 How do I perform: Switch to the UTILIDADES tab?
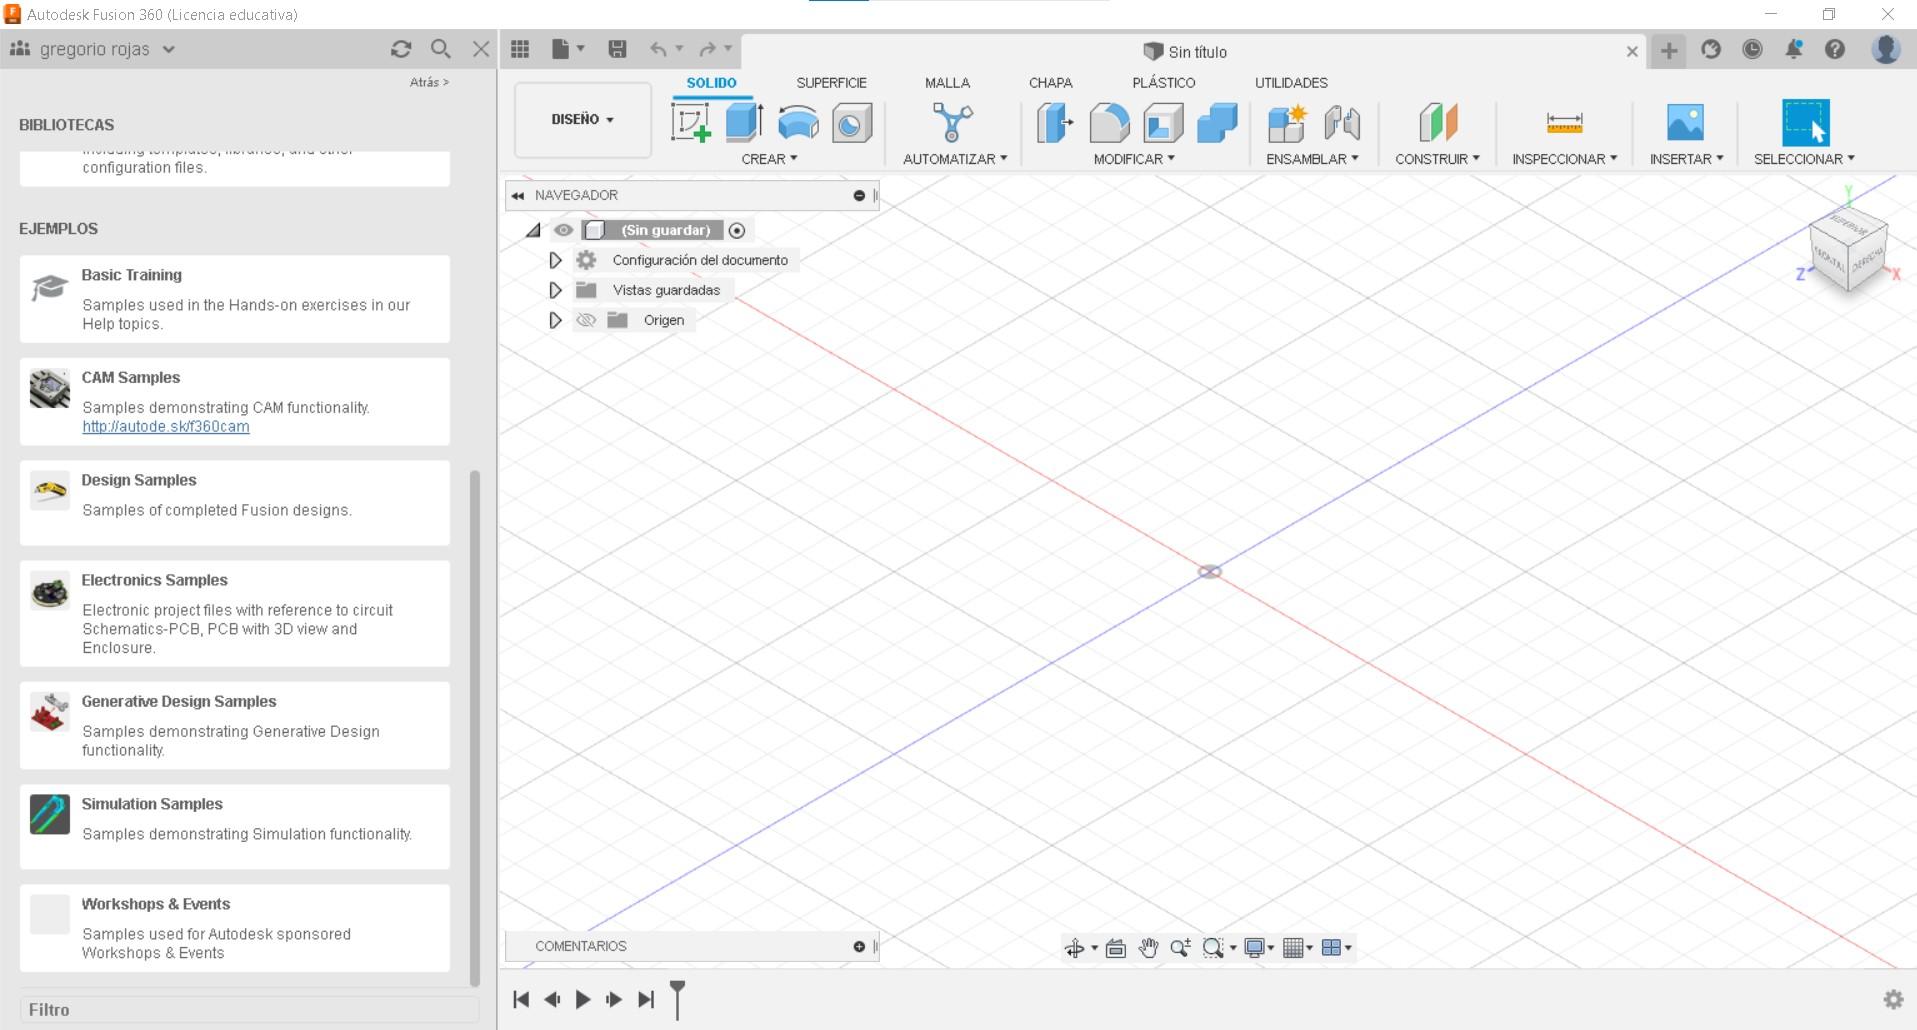coord(1291,83)
